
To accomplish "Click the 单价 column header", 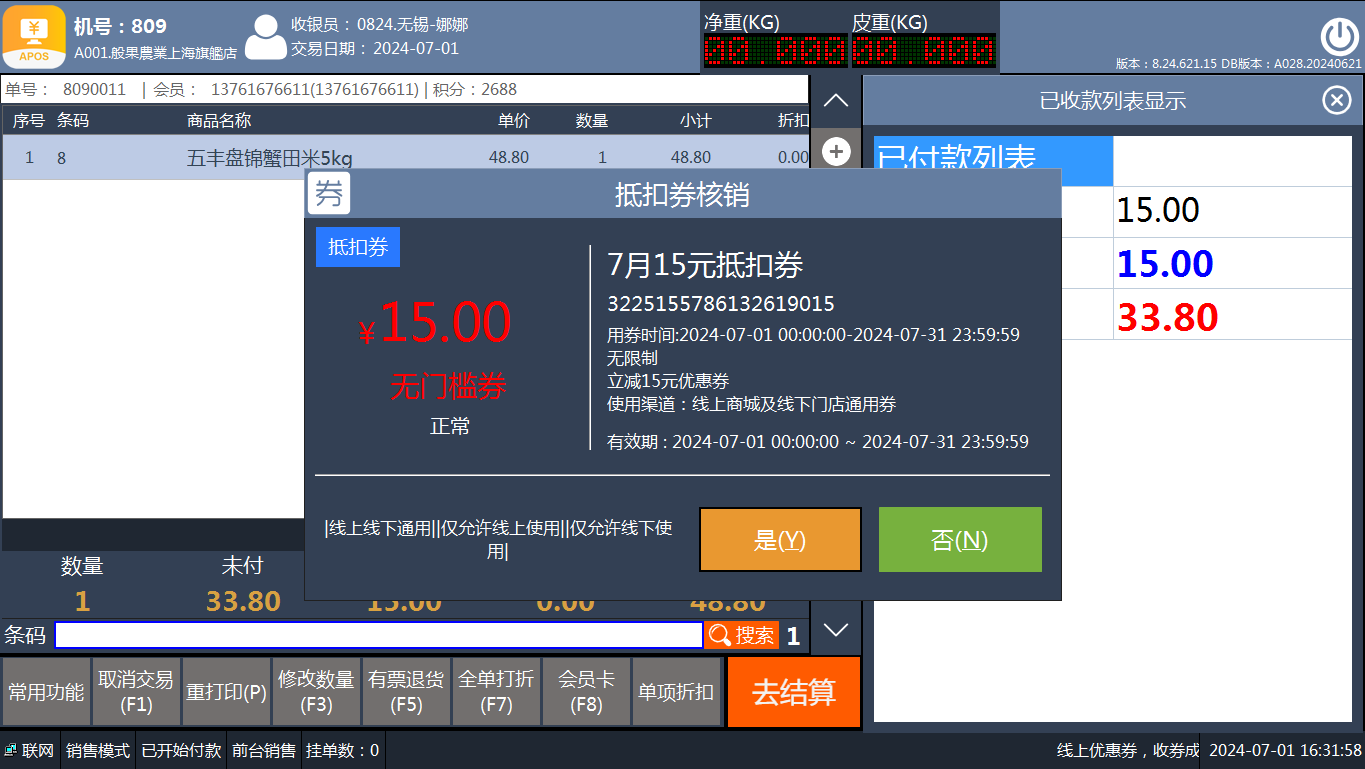I will point(514,120).
